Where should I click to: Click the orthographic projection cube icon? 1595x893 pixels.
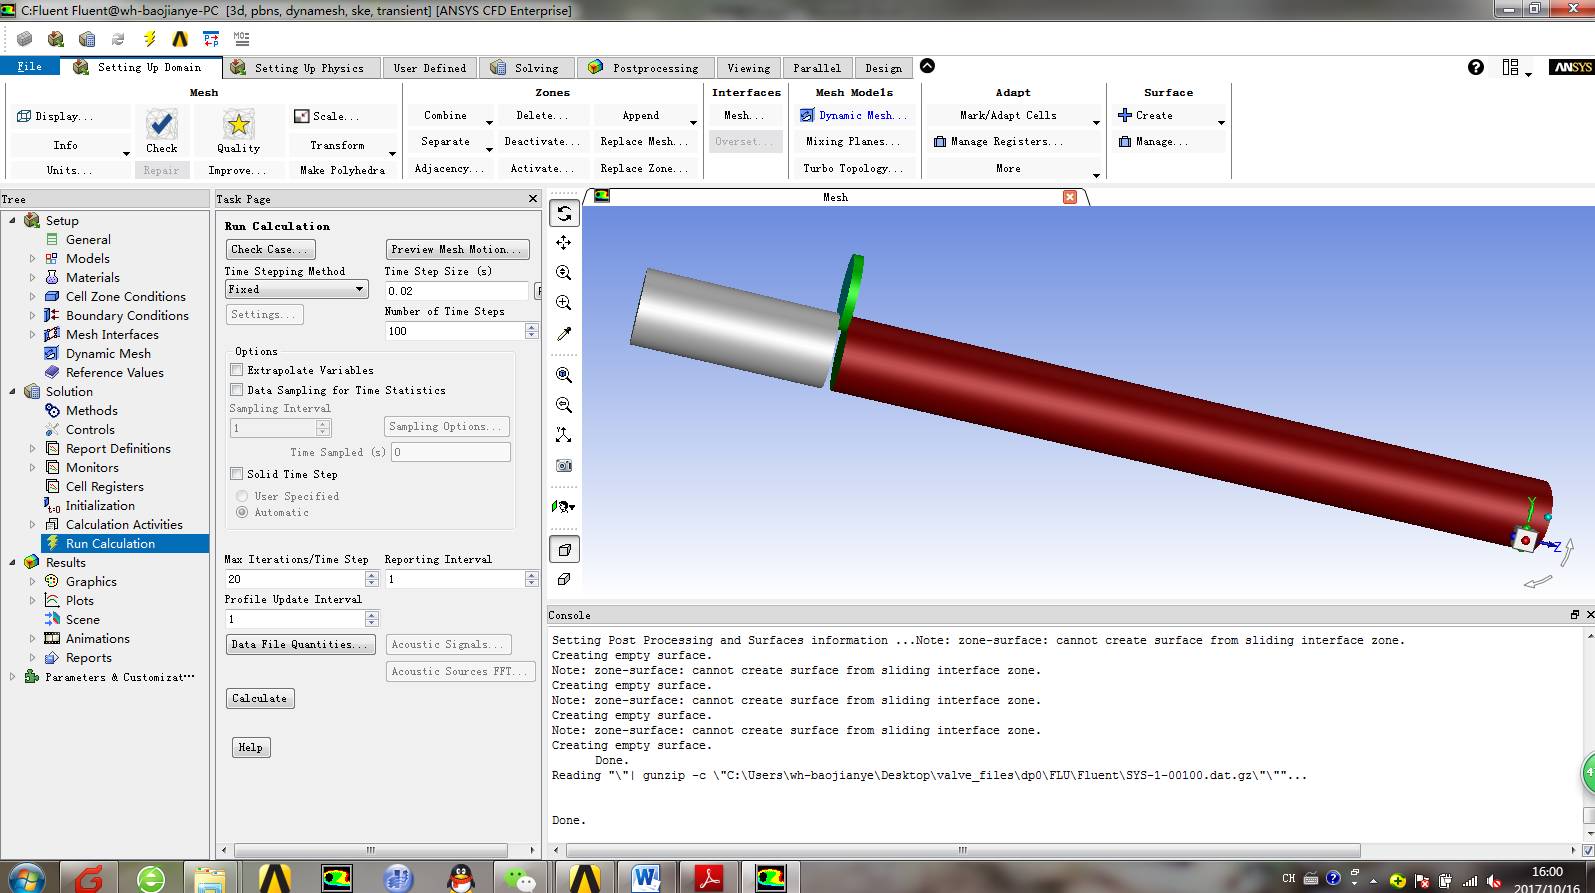tap(564, 579)
